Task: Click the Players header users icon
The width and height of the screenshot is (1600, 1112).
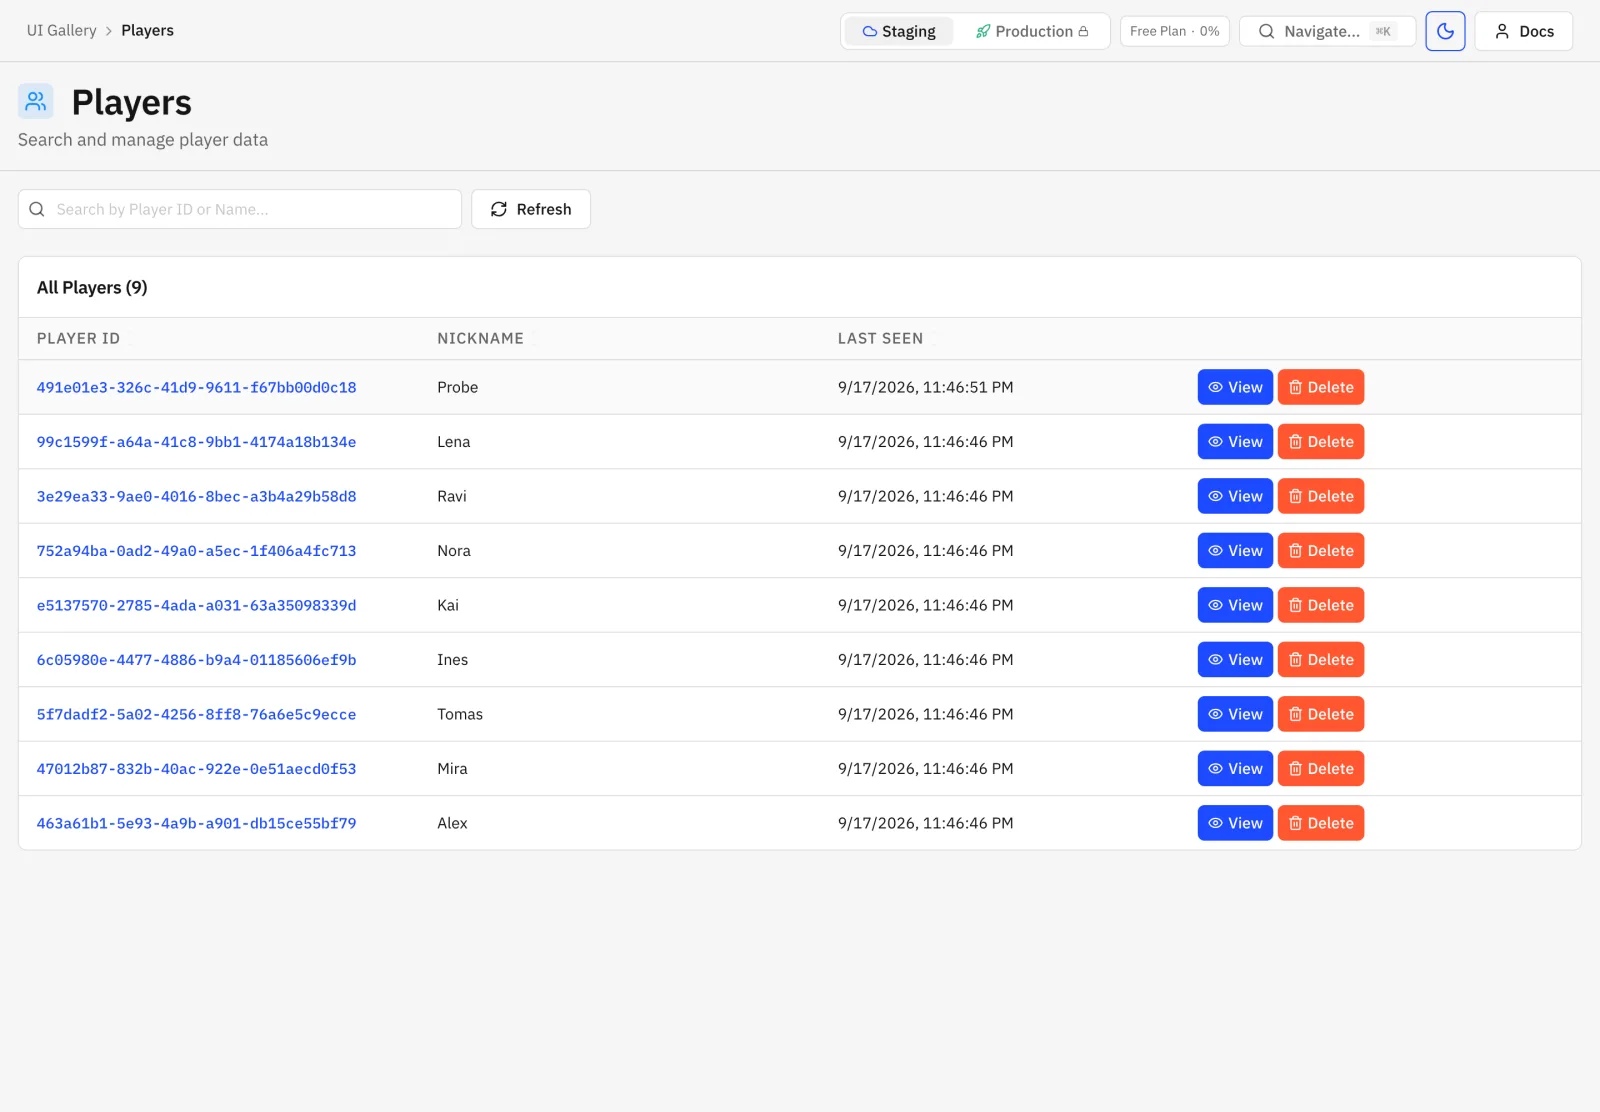Action: pos(36,101)
